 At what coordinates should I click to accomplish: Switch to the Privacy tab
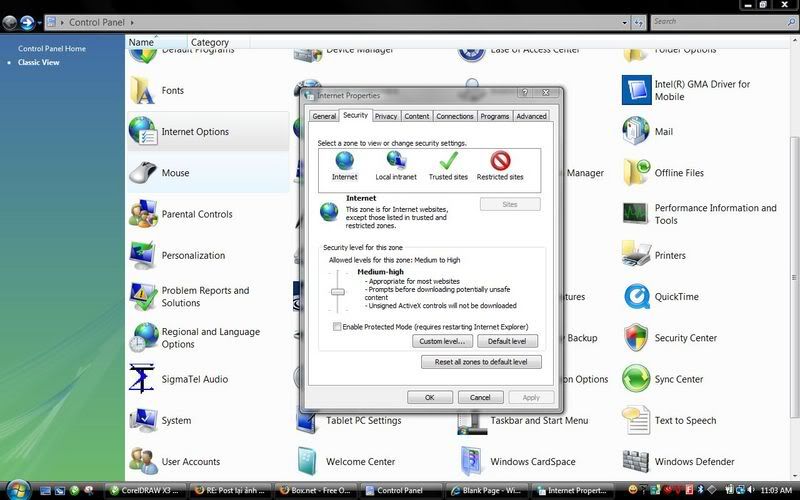pos(386,116)
